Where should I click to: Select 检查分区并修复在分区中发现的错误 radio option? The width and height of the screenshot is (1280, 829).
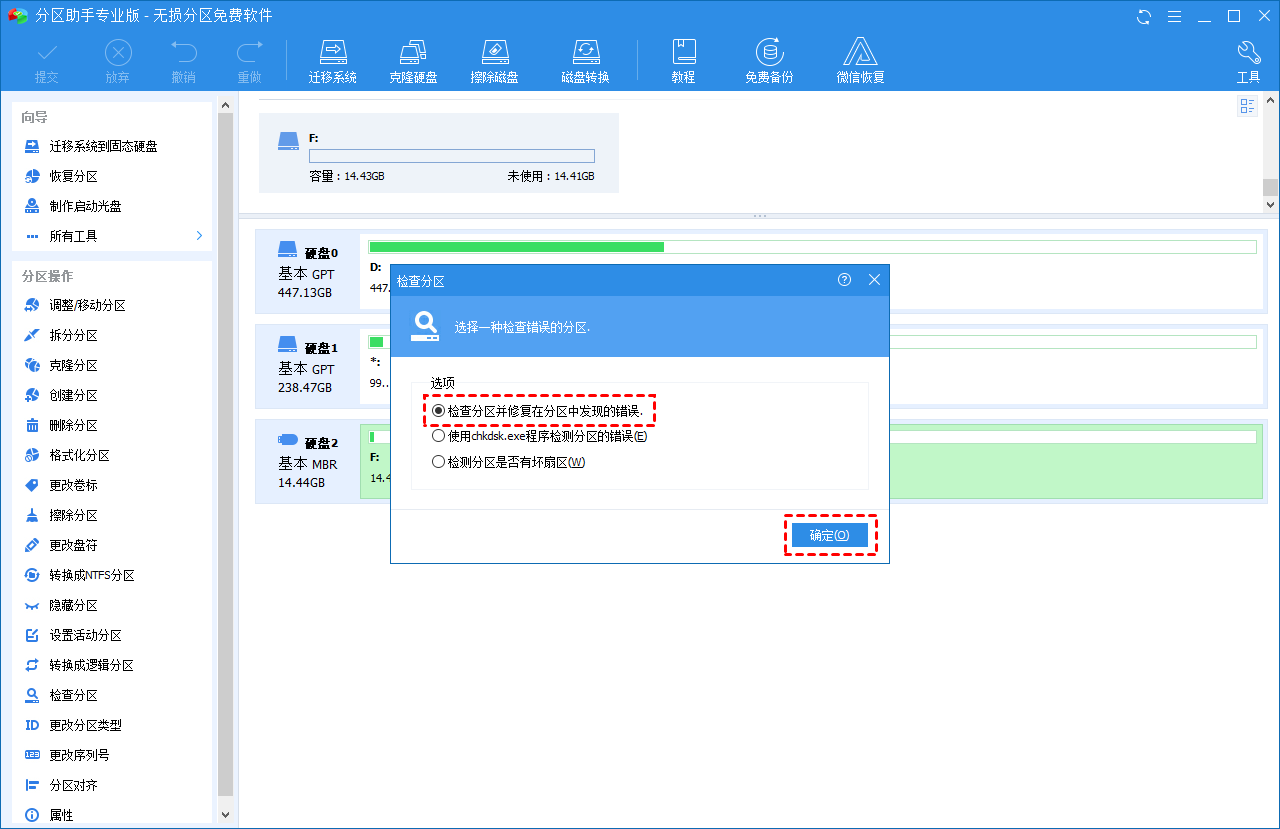438,411
